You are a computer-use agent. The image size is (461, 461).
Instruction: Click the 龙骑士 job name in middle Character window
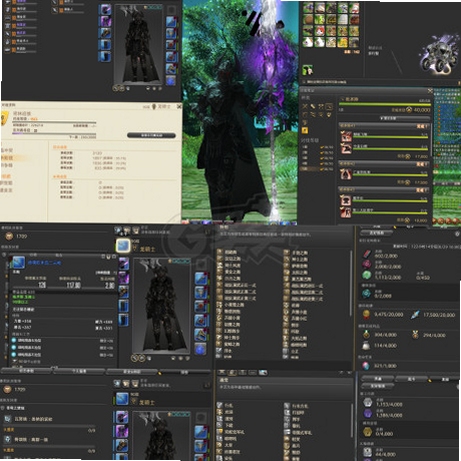click(x=147, y=249)
